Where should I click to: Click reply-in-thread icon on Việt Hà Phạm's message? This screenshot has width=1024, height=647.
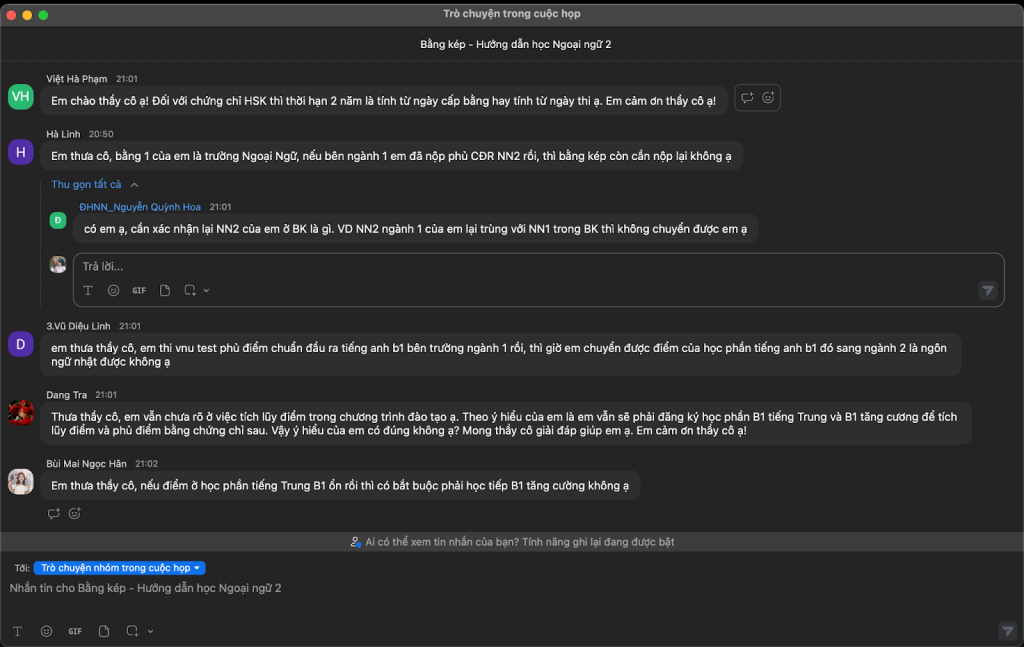[746, 98]
